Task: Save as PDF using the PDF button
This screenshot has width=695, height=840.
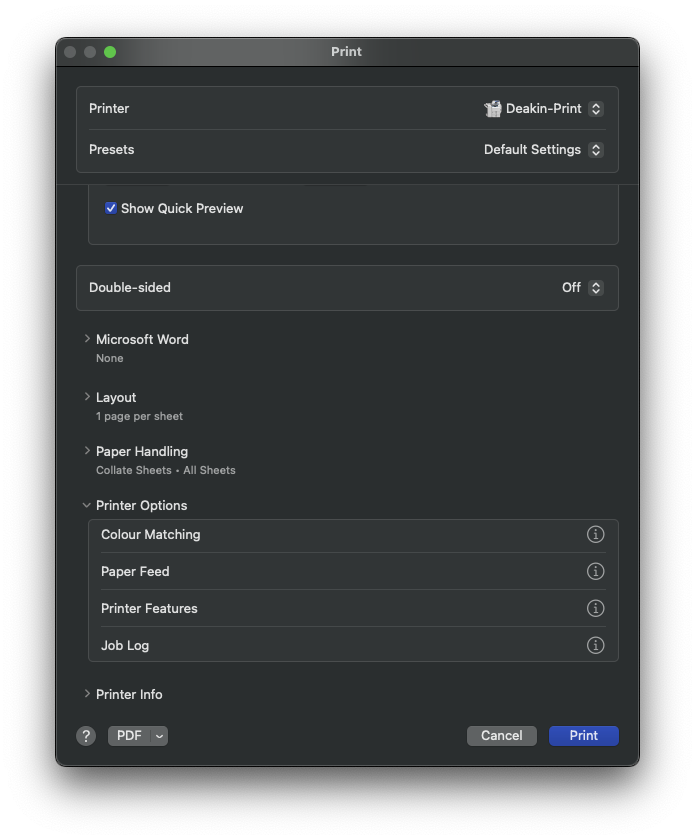Action: pos(129,735)
